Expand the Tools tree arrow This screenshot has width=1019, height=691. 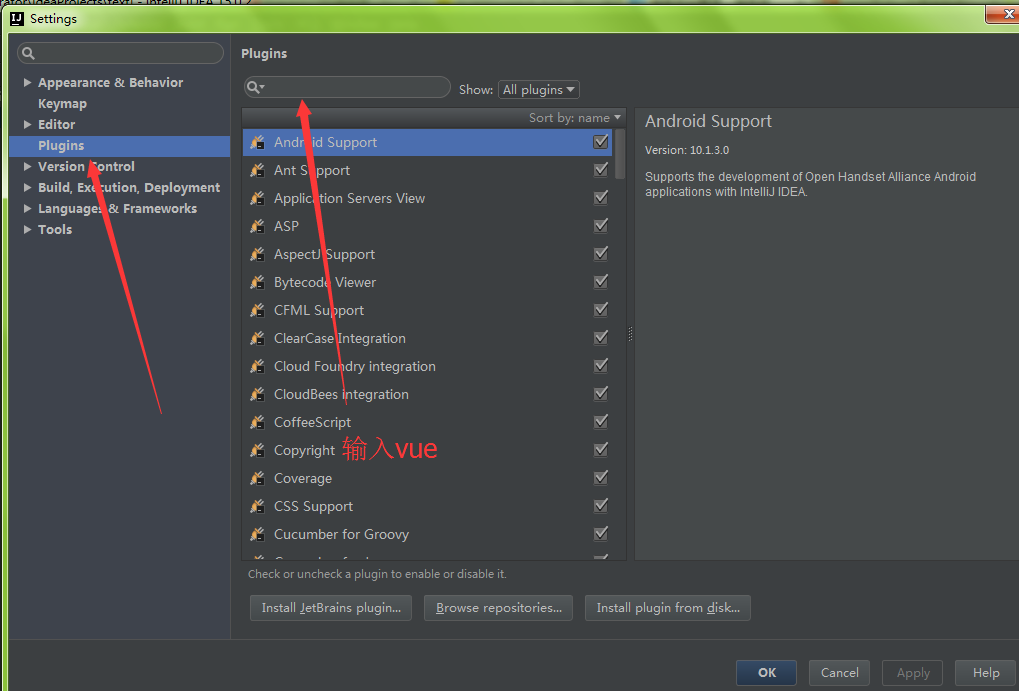27,229
